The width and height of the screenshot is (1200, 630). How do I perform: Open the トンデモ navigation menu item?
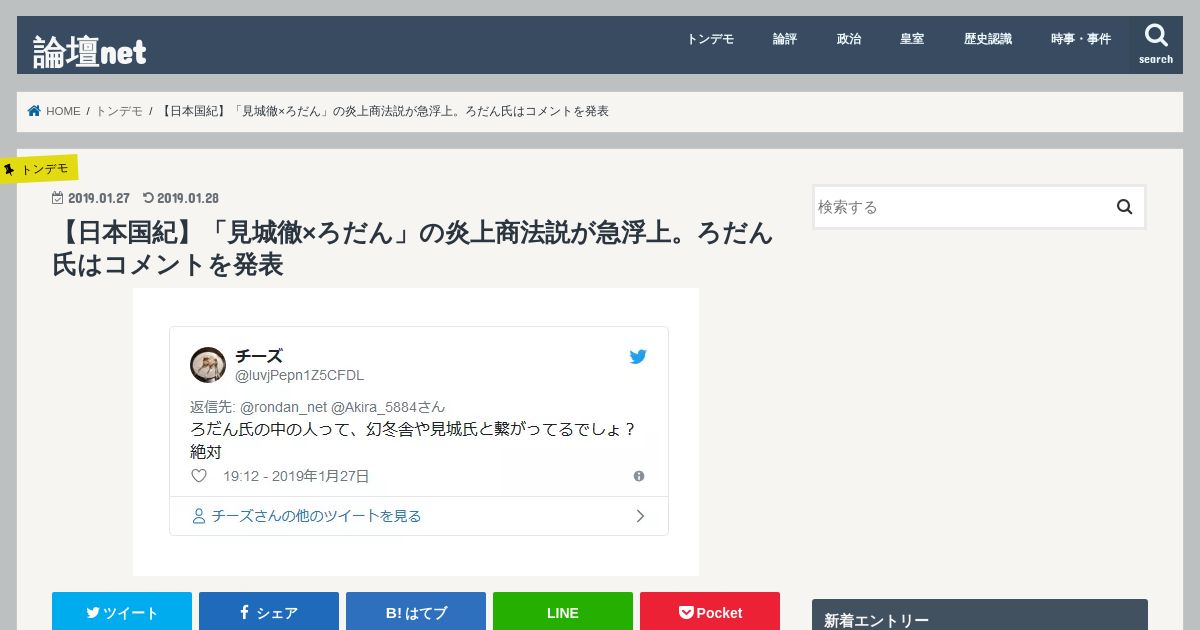tap(710, 39)
